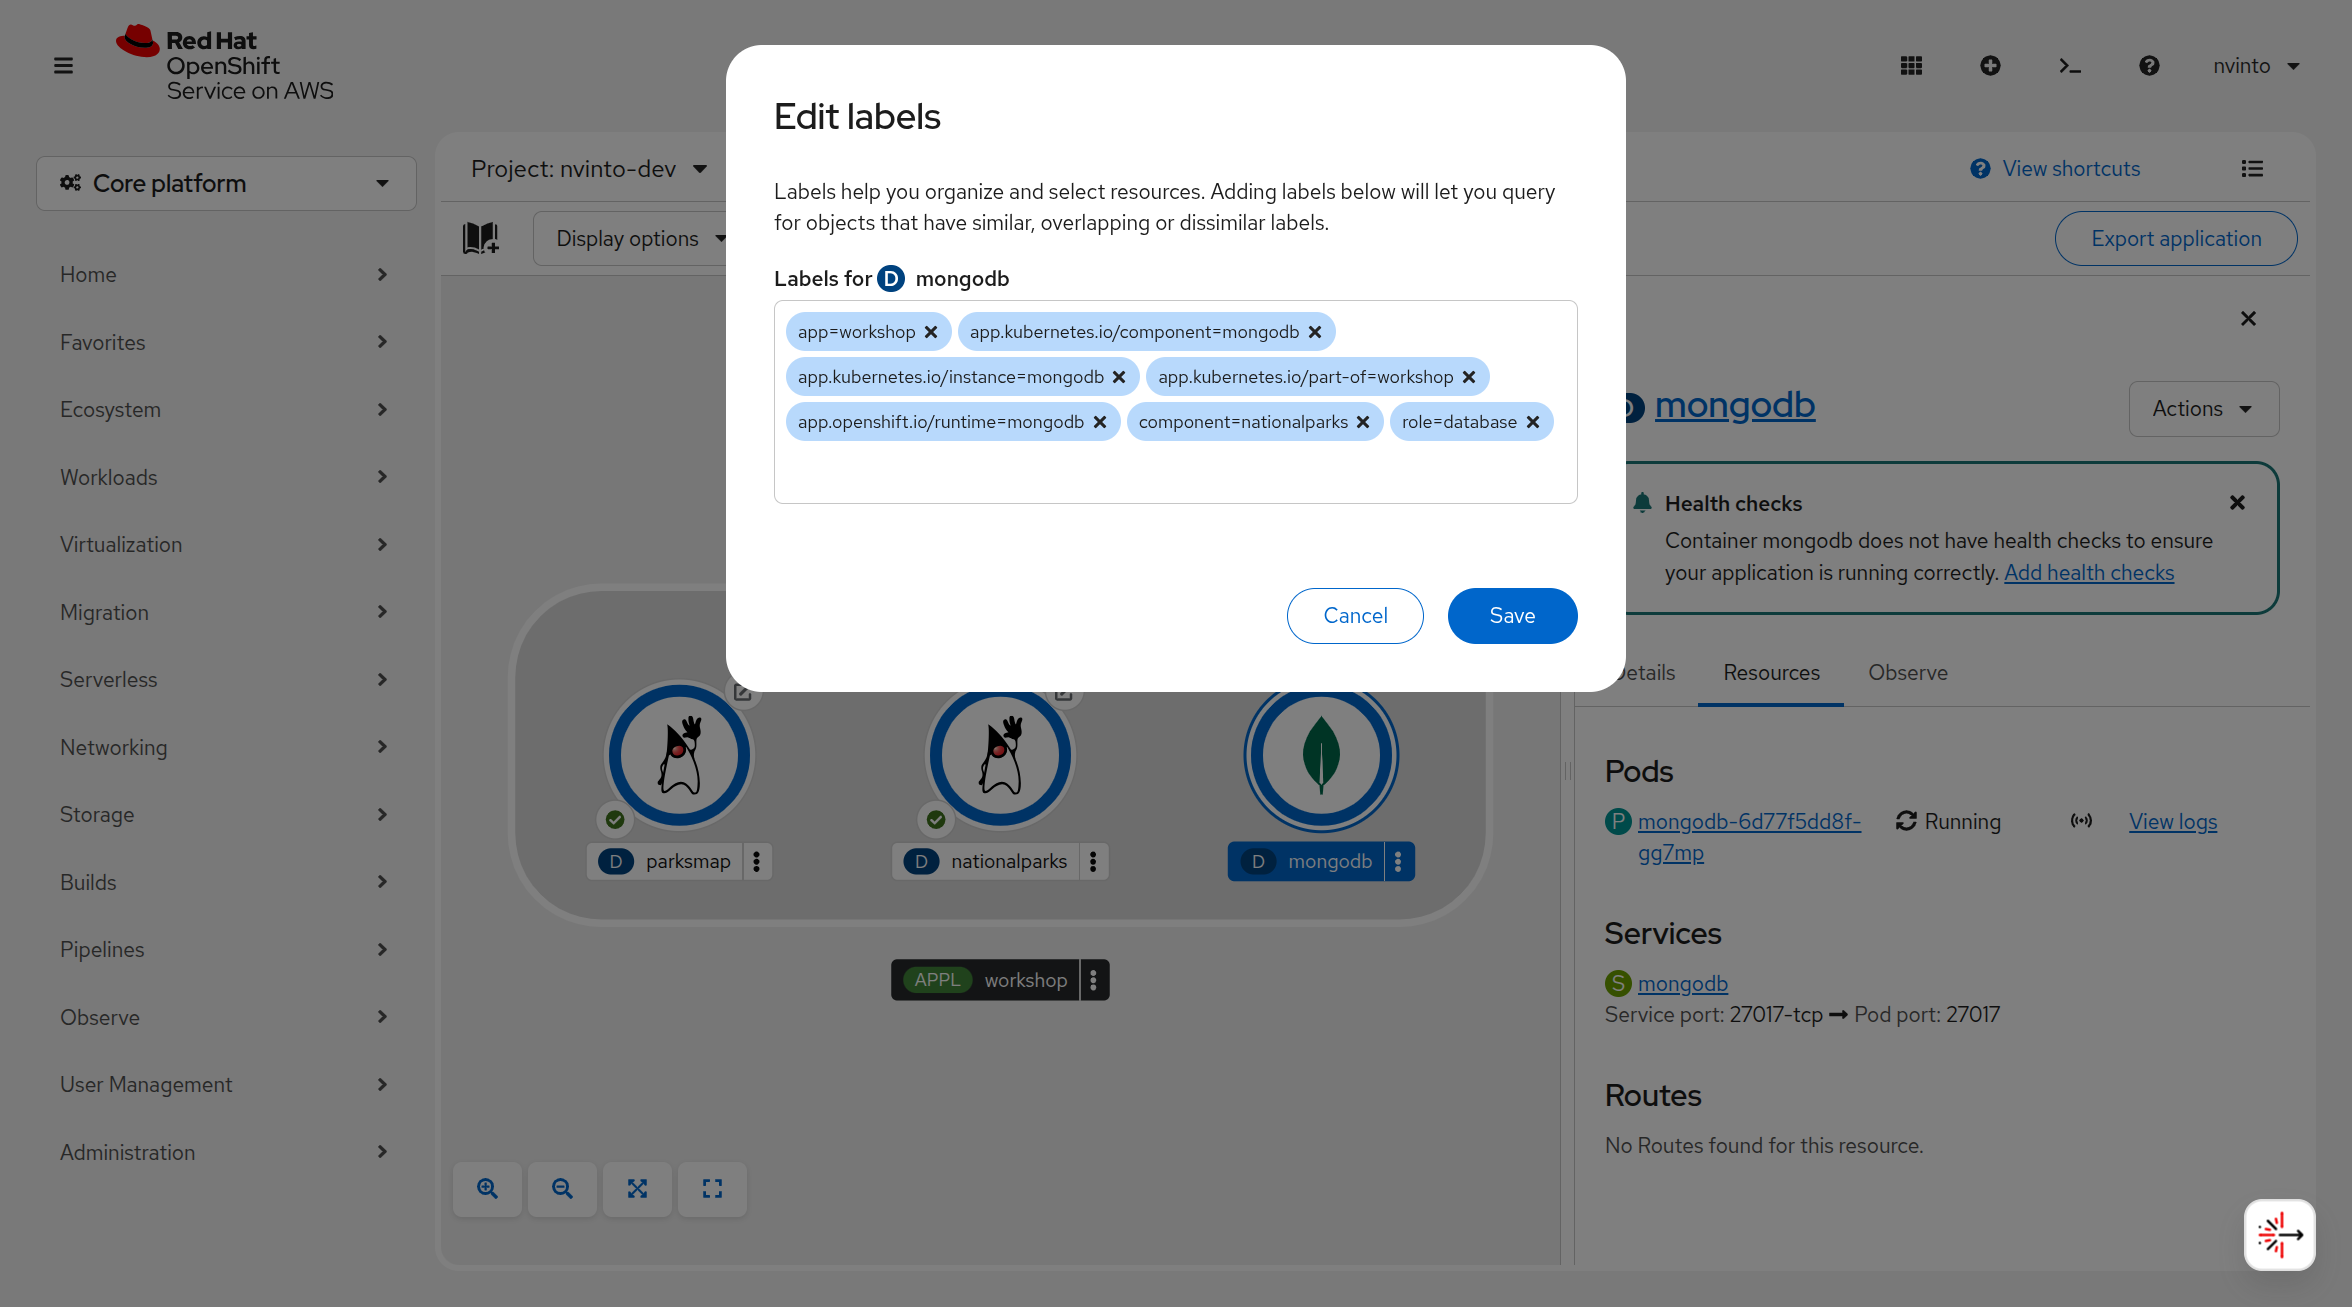The height and width of the screenshot is (1307, 2352).
Task: Click View logs link
Action: (x=2173, y=822)
